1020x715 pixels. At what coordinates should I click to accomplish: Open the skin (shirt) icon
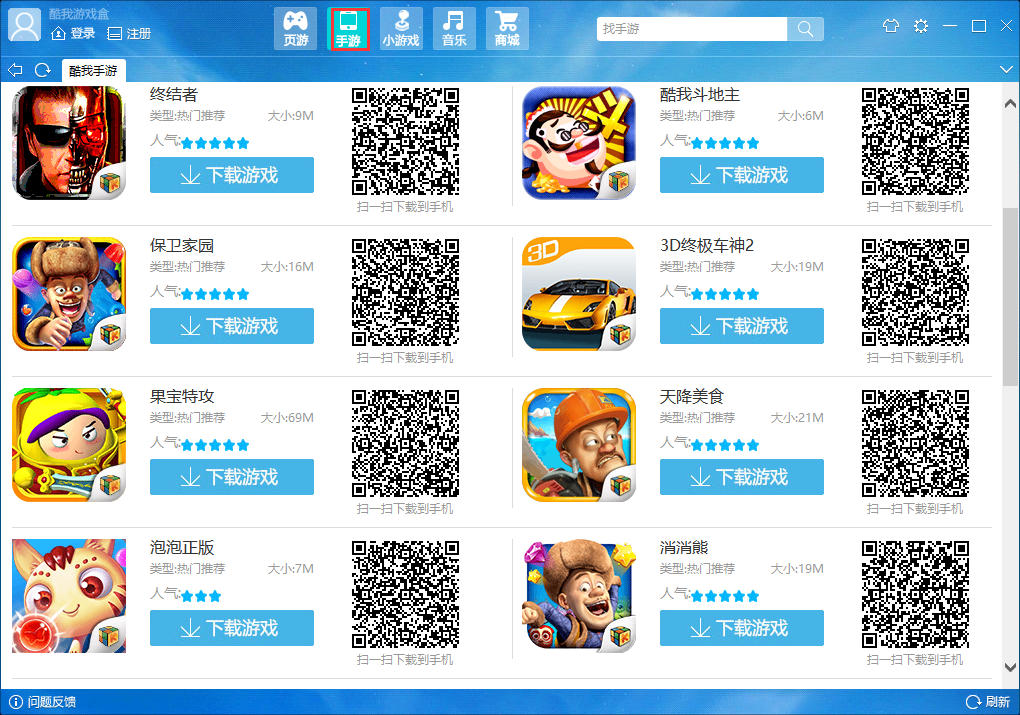(891, 26)
